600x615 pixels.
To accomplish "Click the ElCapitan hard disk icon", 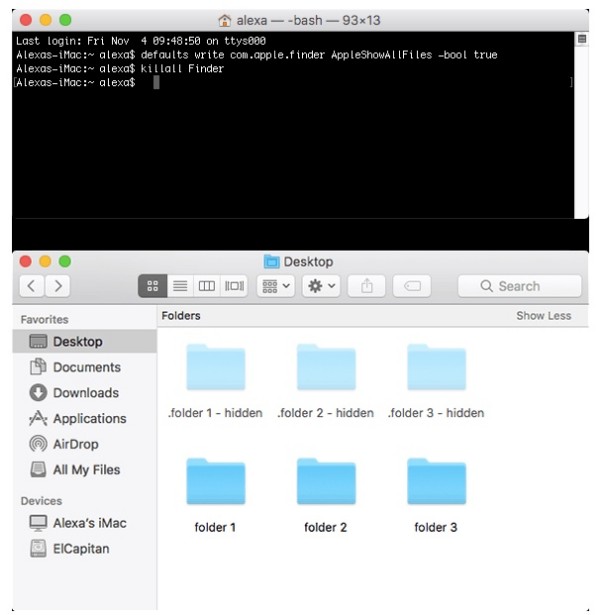I will (38, 549).
